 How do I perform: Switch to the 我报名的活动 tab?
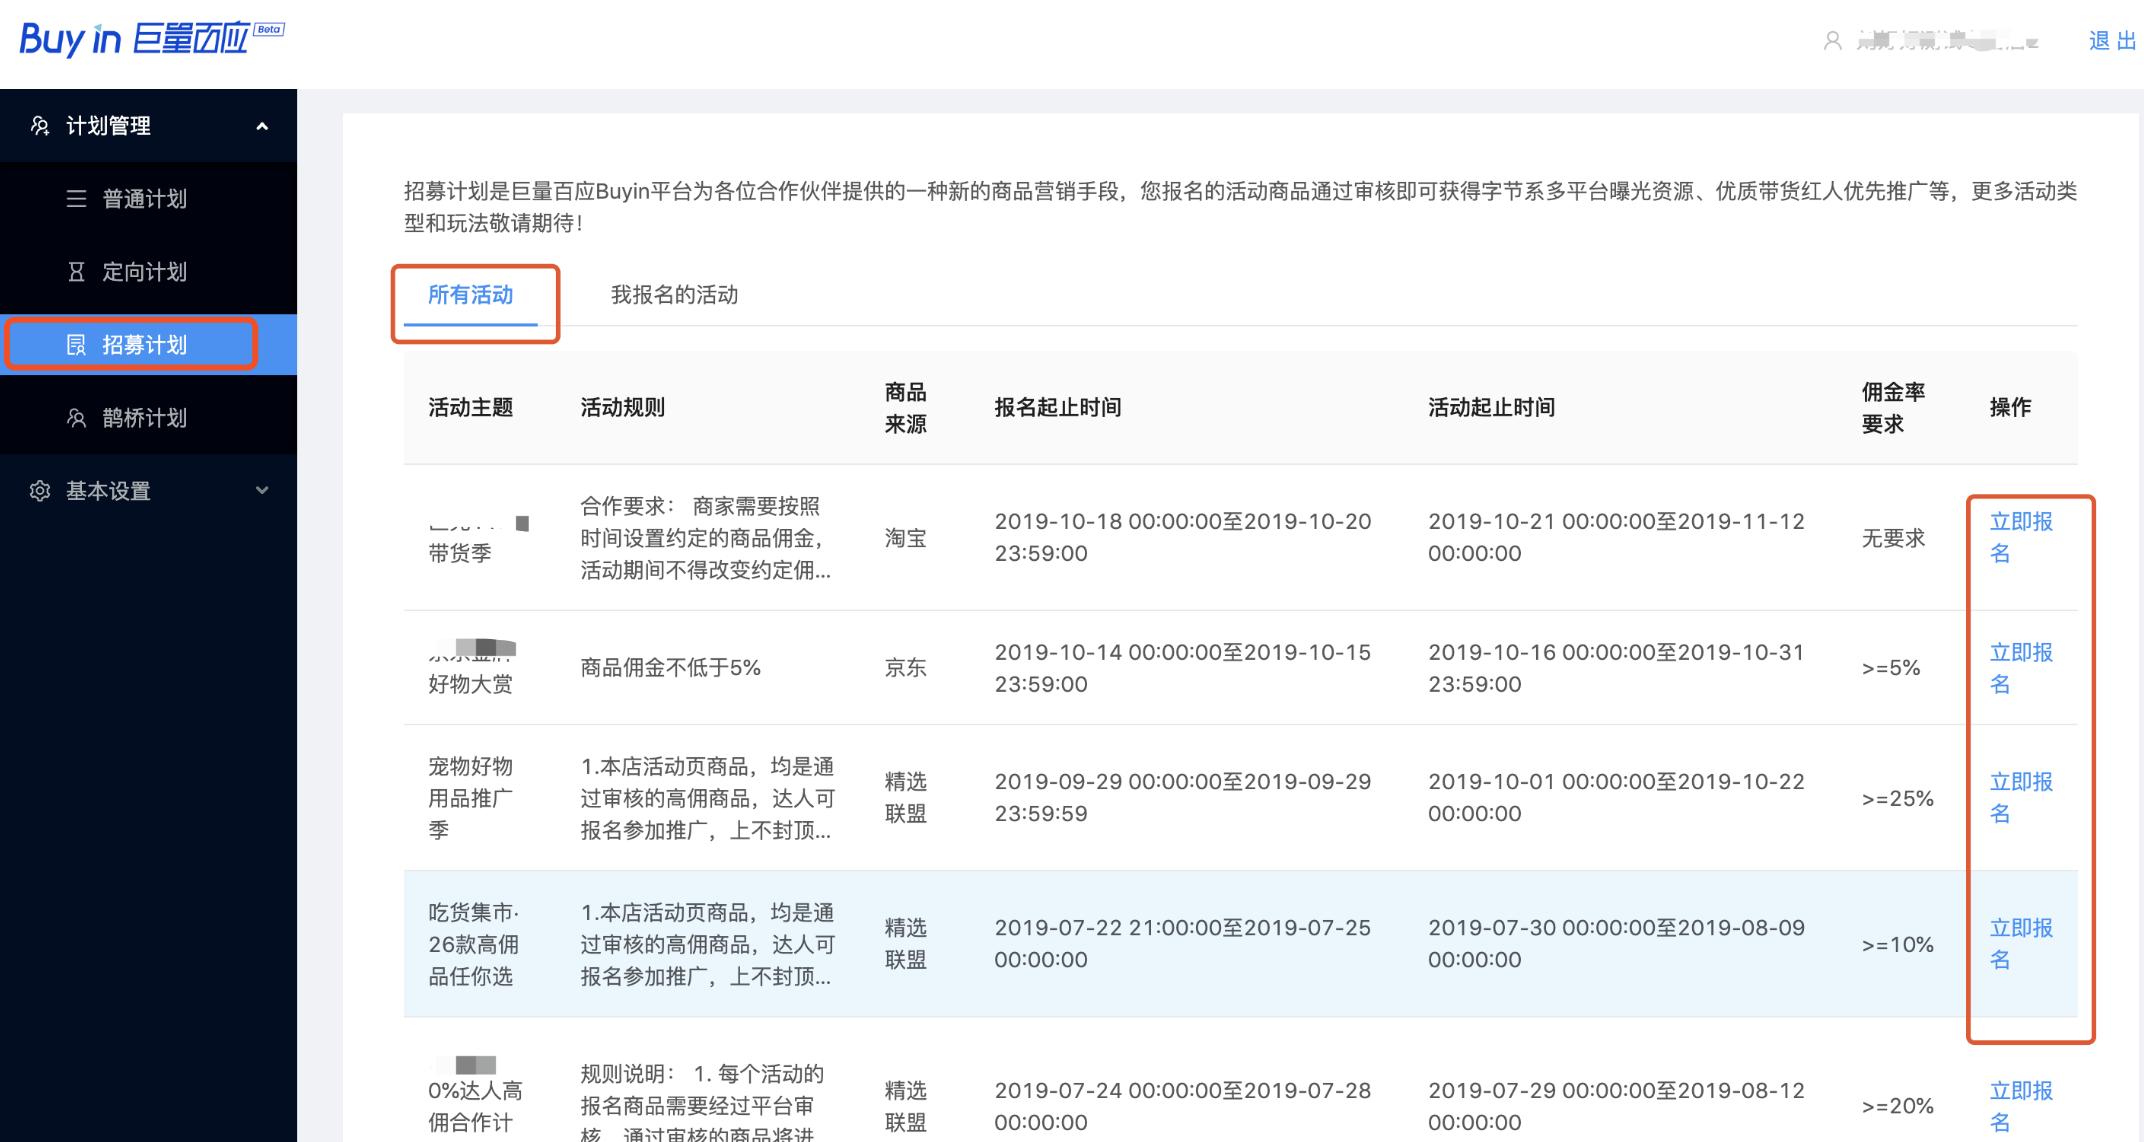[x=673, y=294]
